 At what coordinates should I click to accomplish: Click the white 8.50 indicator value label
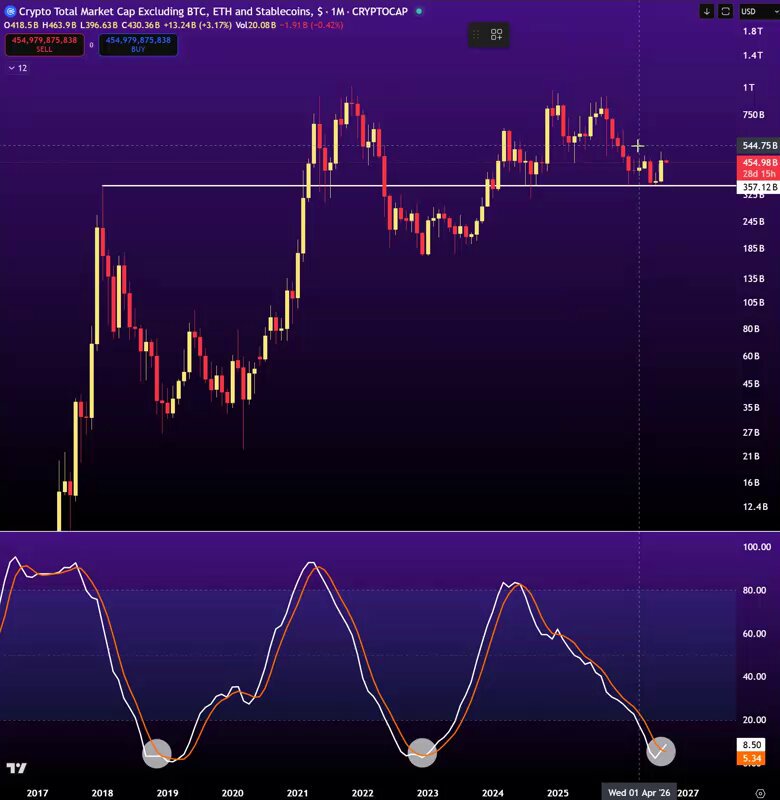751,745
